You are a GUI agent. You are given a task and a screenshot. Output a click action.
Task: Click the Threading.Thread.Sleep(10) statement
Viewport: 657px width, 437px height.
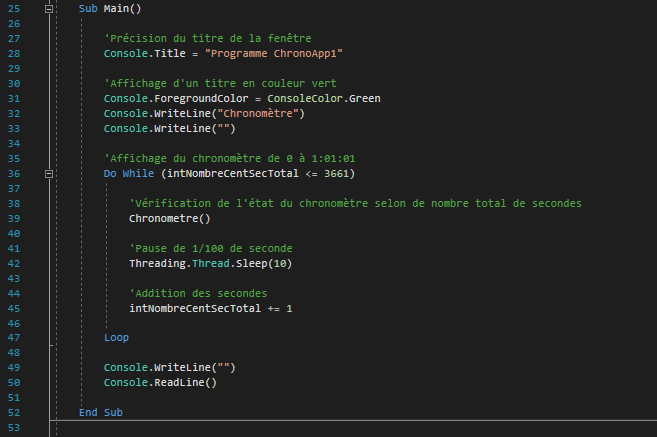pyautogui.click(x=210, y=264)
